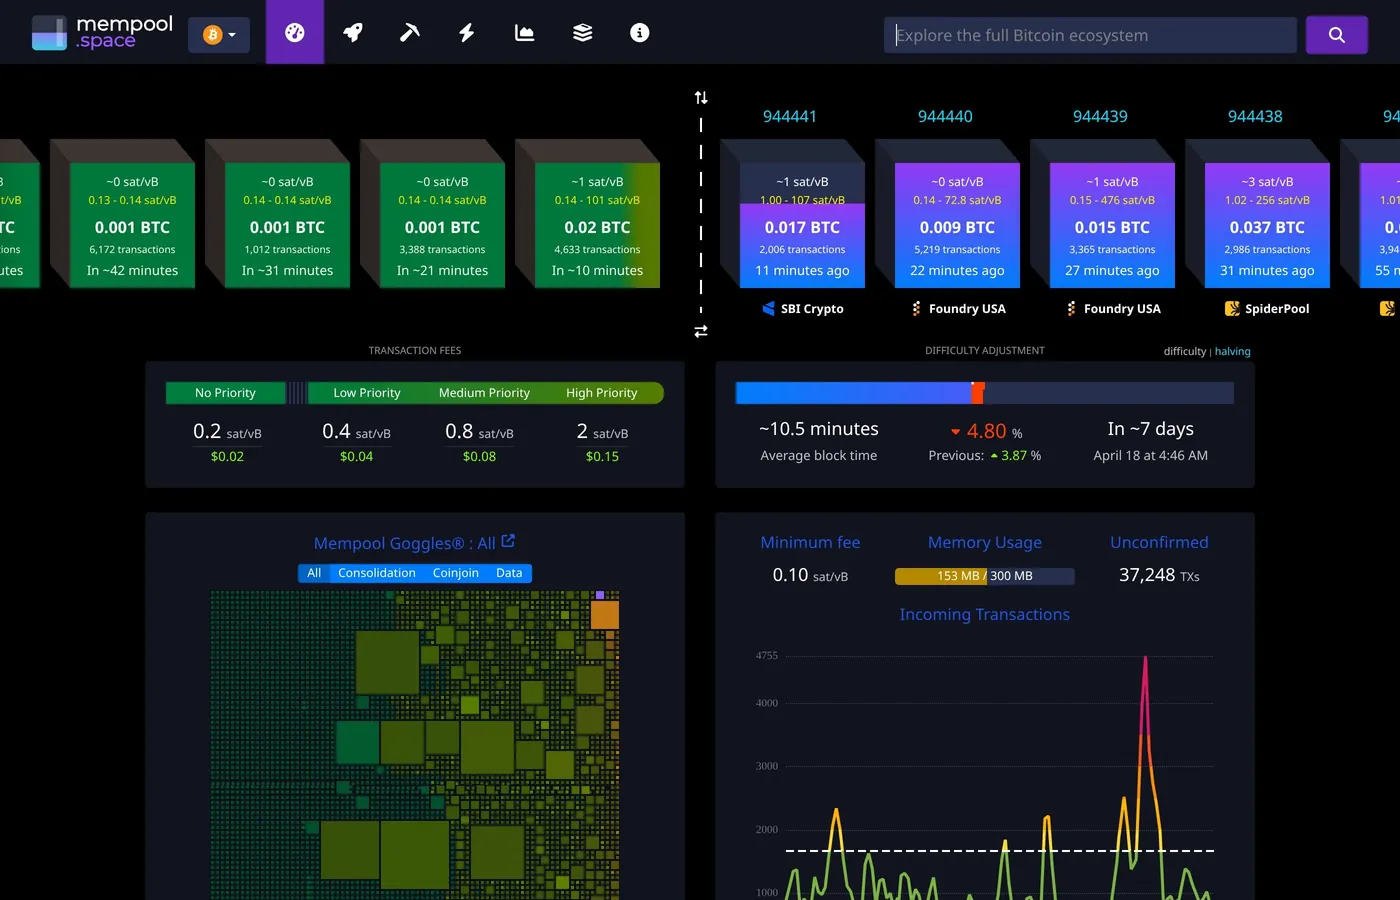Flip timeline direction with horizontal arrows icon
This screenshot has width=1400, height=900.
coord(701,331)
